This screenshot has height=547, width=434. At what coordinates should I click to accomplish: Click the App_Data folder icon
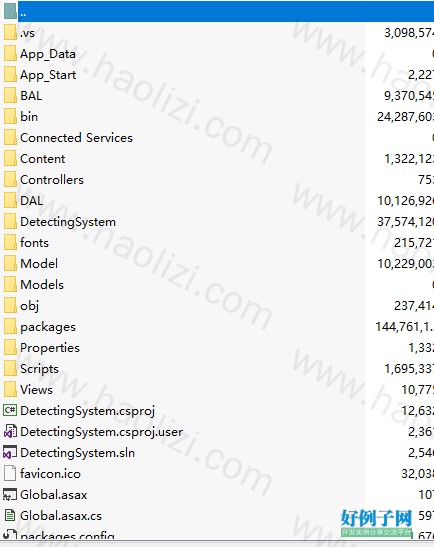10,53
